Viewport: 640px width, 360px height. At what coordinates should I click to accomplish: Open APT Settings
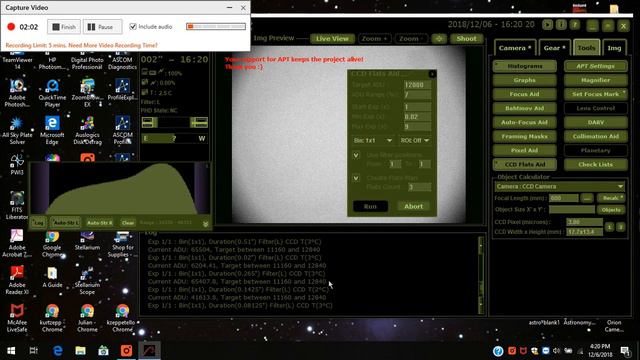596,66
